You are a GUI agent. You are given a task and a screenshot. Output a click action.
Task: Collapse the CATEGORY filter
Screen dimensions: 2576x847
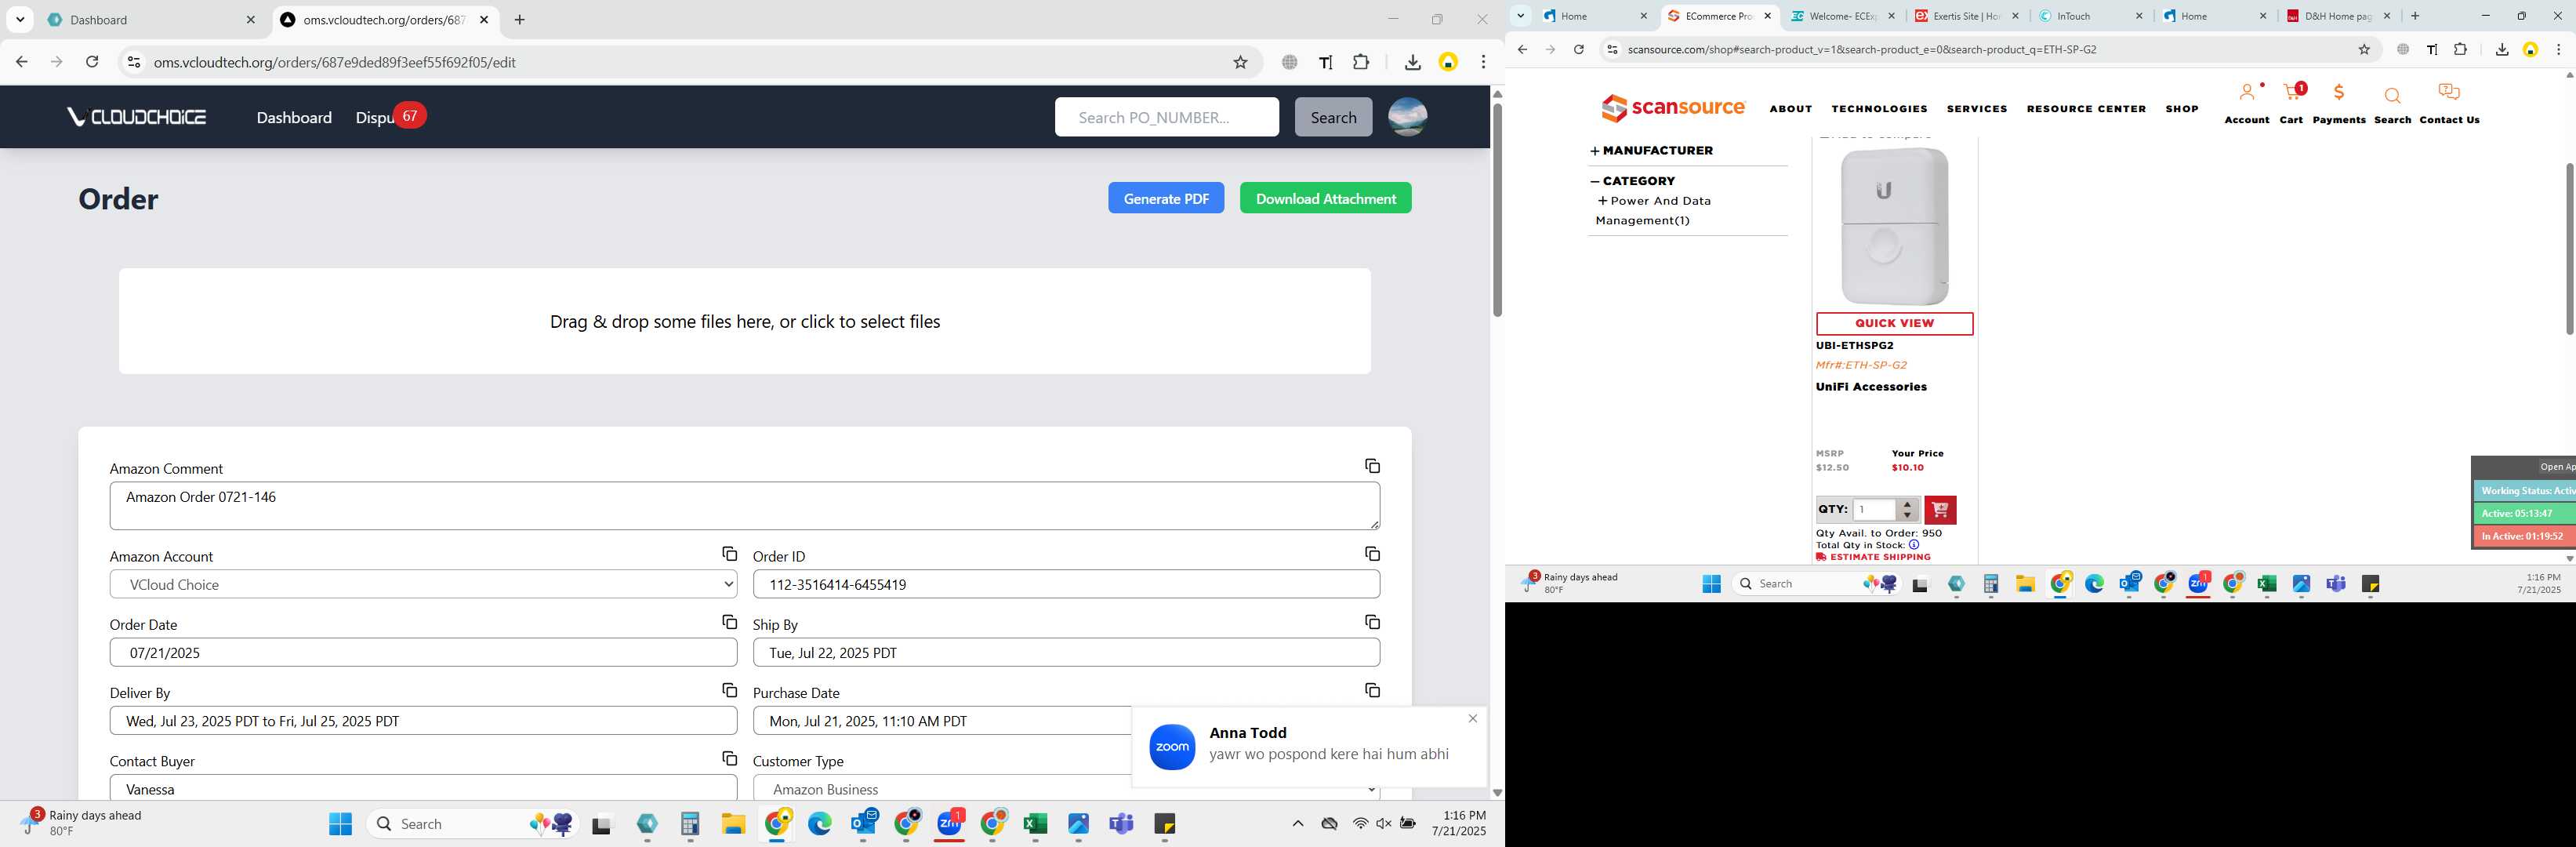[x=1632, y=181]
